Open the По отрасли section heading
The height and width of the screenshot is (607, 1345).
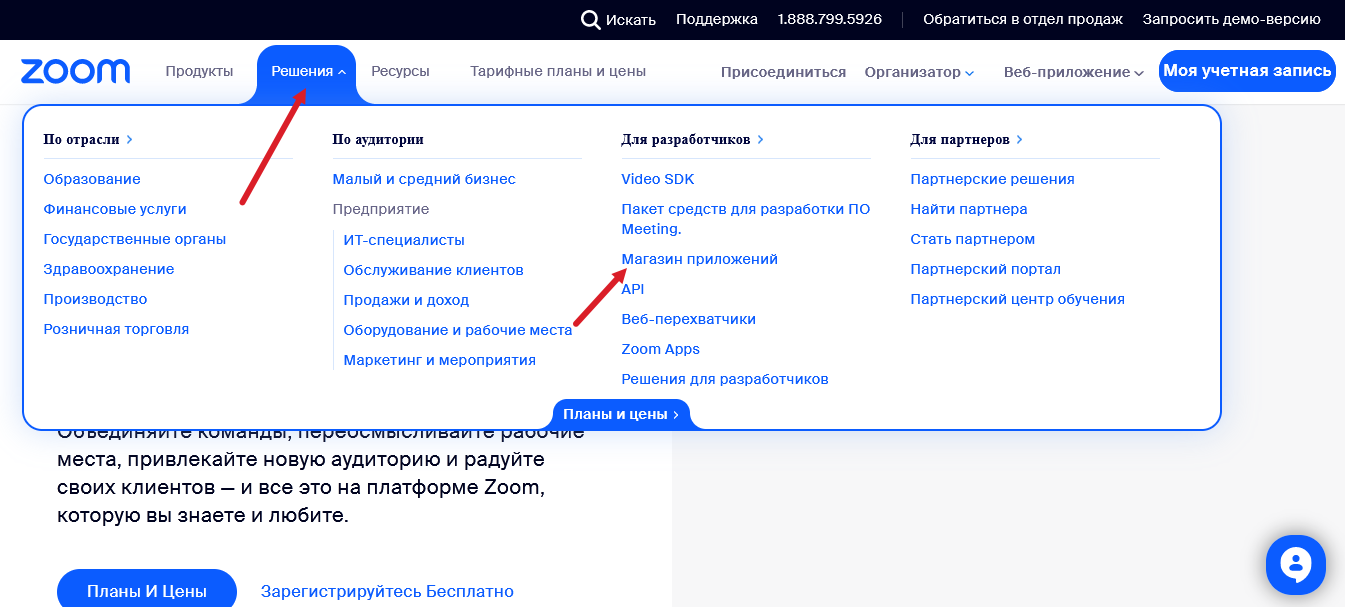88,140
